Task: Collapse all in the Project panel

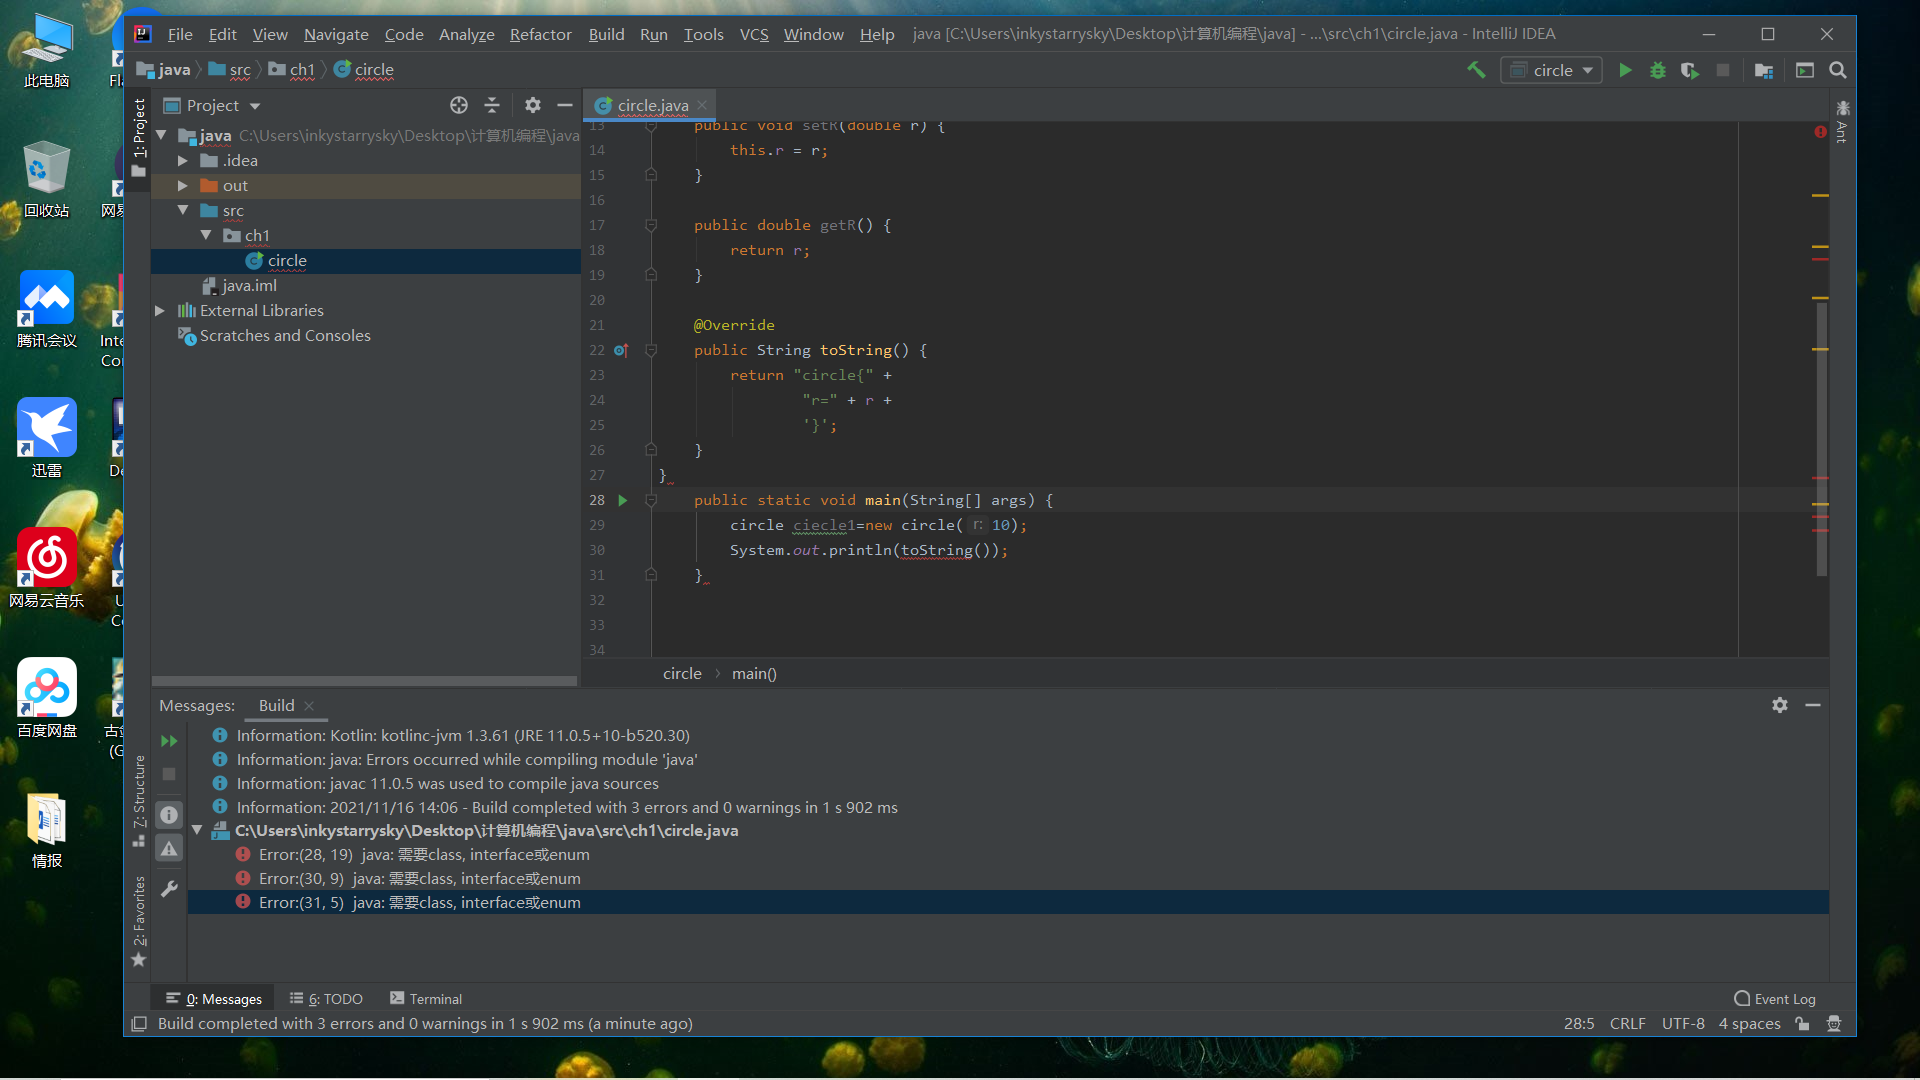Action: point(492,105)
